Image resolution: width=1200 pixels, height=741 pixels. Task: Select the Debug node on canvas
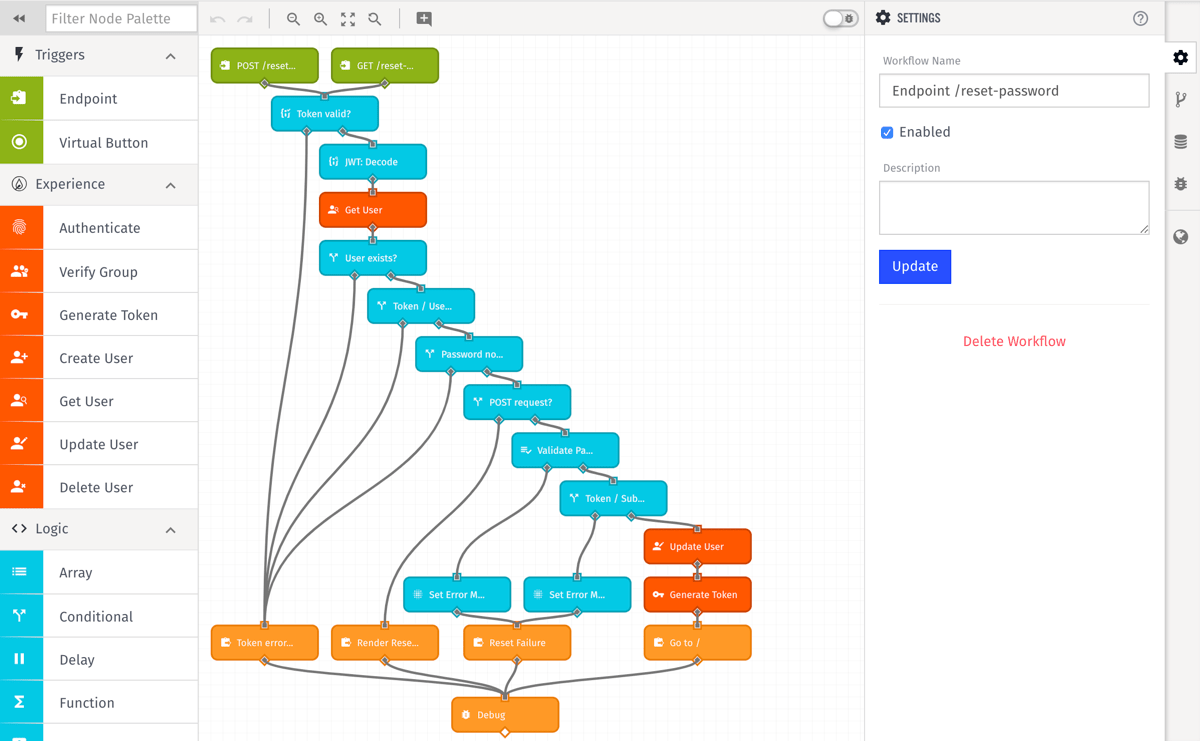pyautogui.click(x=505, y=715)
